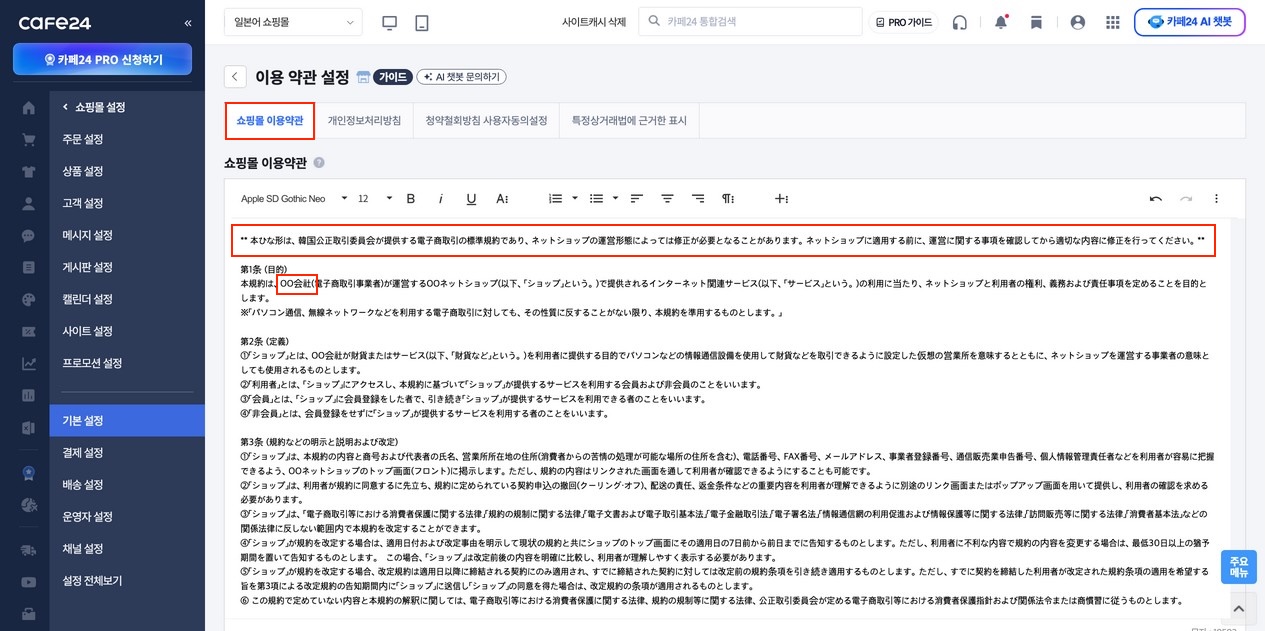Preview the PC desktop view icon
This screenshot has height=631, width=1265.
(390, 22)
